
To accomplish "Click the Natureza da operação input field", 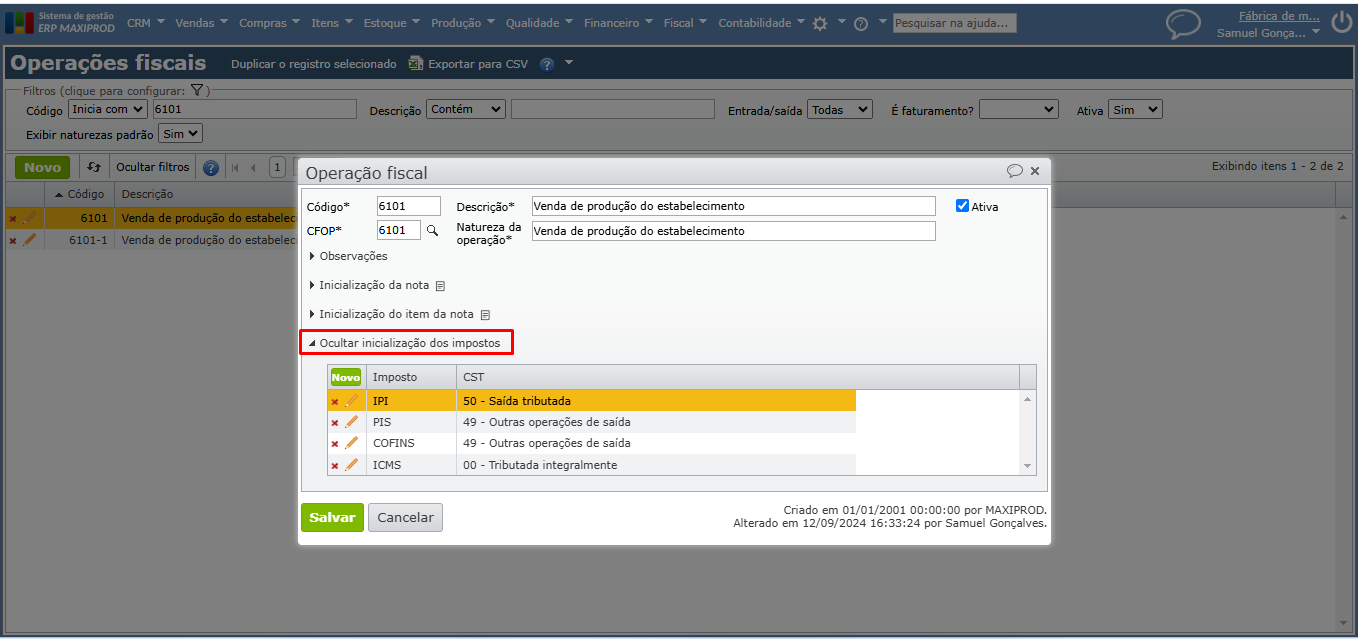I will tap(734, 231).
